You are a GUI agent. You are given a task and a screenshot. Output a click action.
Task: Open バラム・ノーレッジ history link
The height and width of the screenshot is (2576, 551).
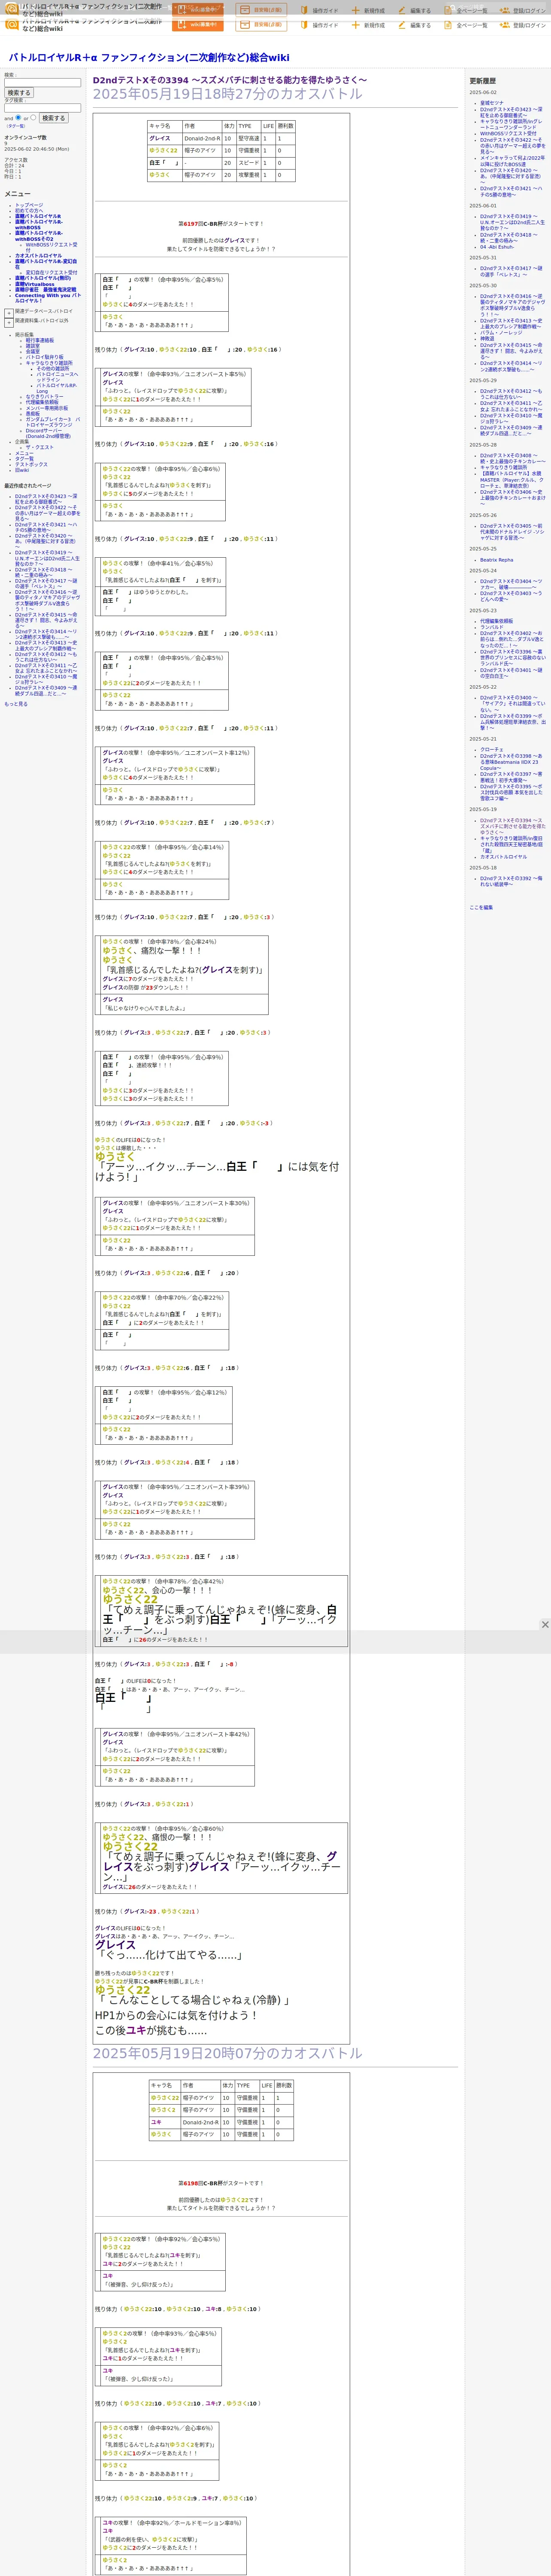501,333
